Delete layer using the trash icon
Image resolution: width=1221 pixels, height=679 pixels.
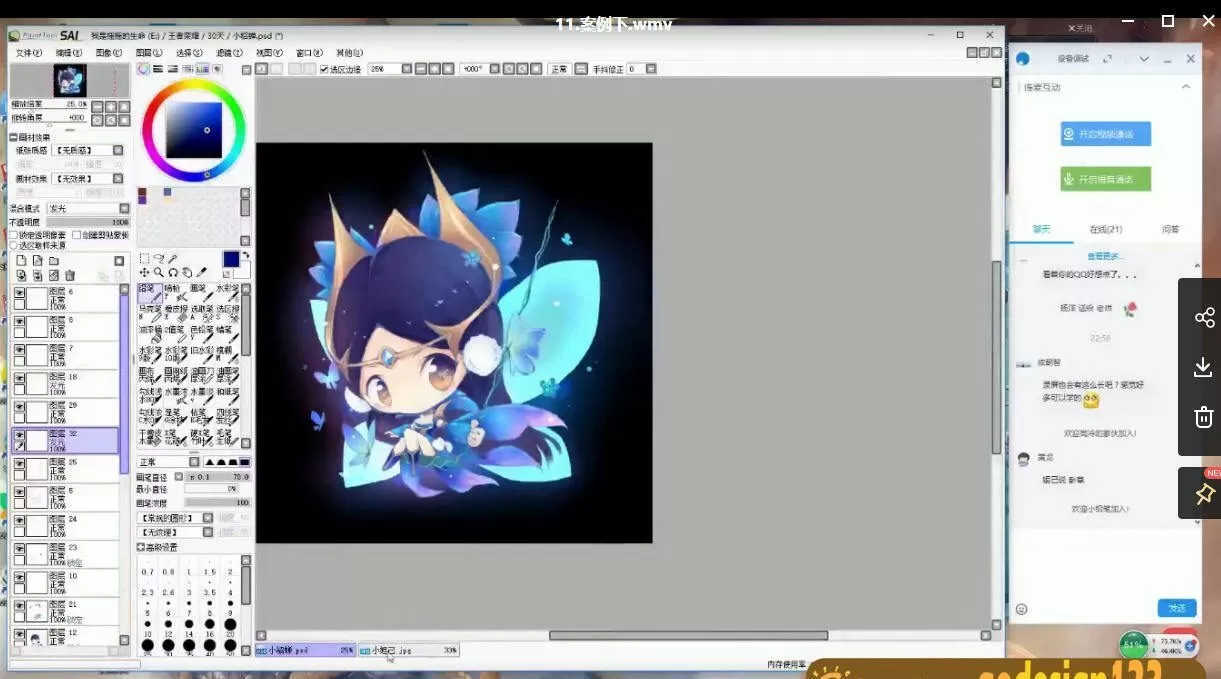(x=70, y=276)
